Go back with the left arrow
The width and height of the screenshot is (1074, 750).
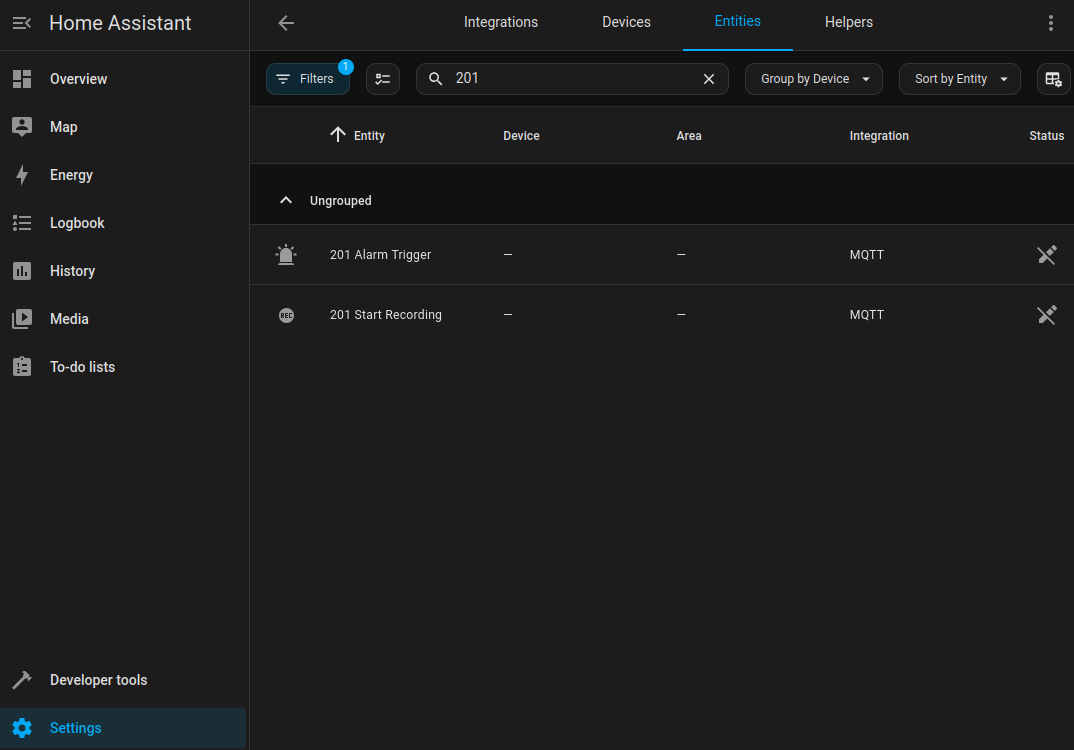coord(286,23)
